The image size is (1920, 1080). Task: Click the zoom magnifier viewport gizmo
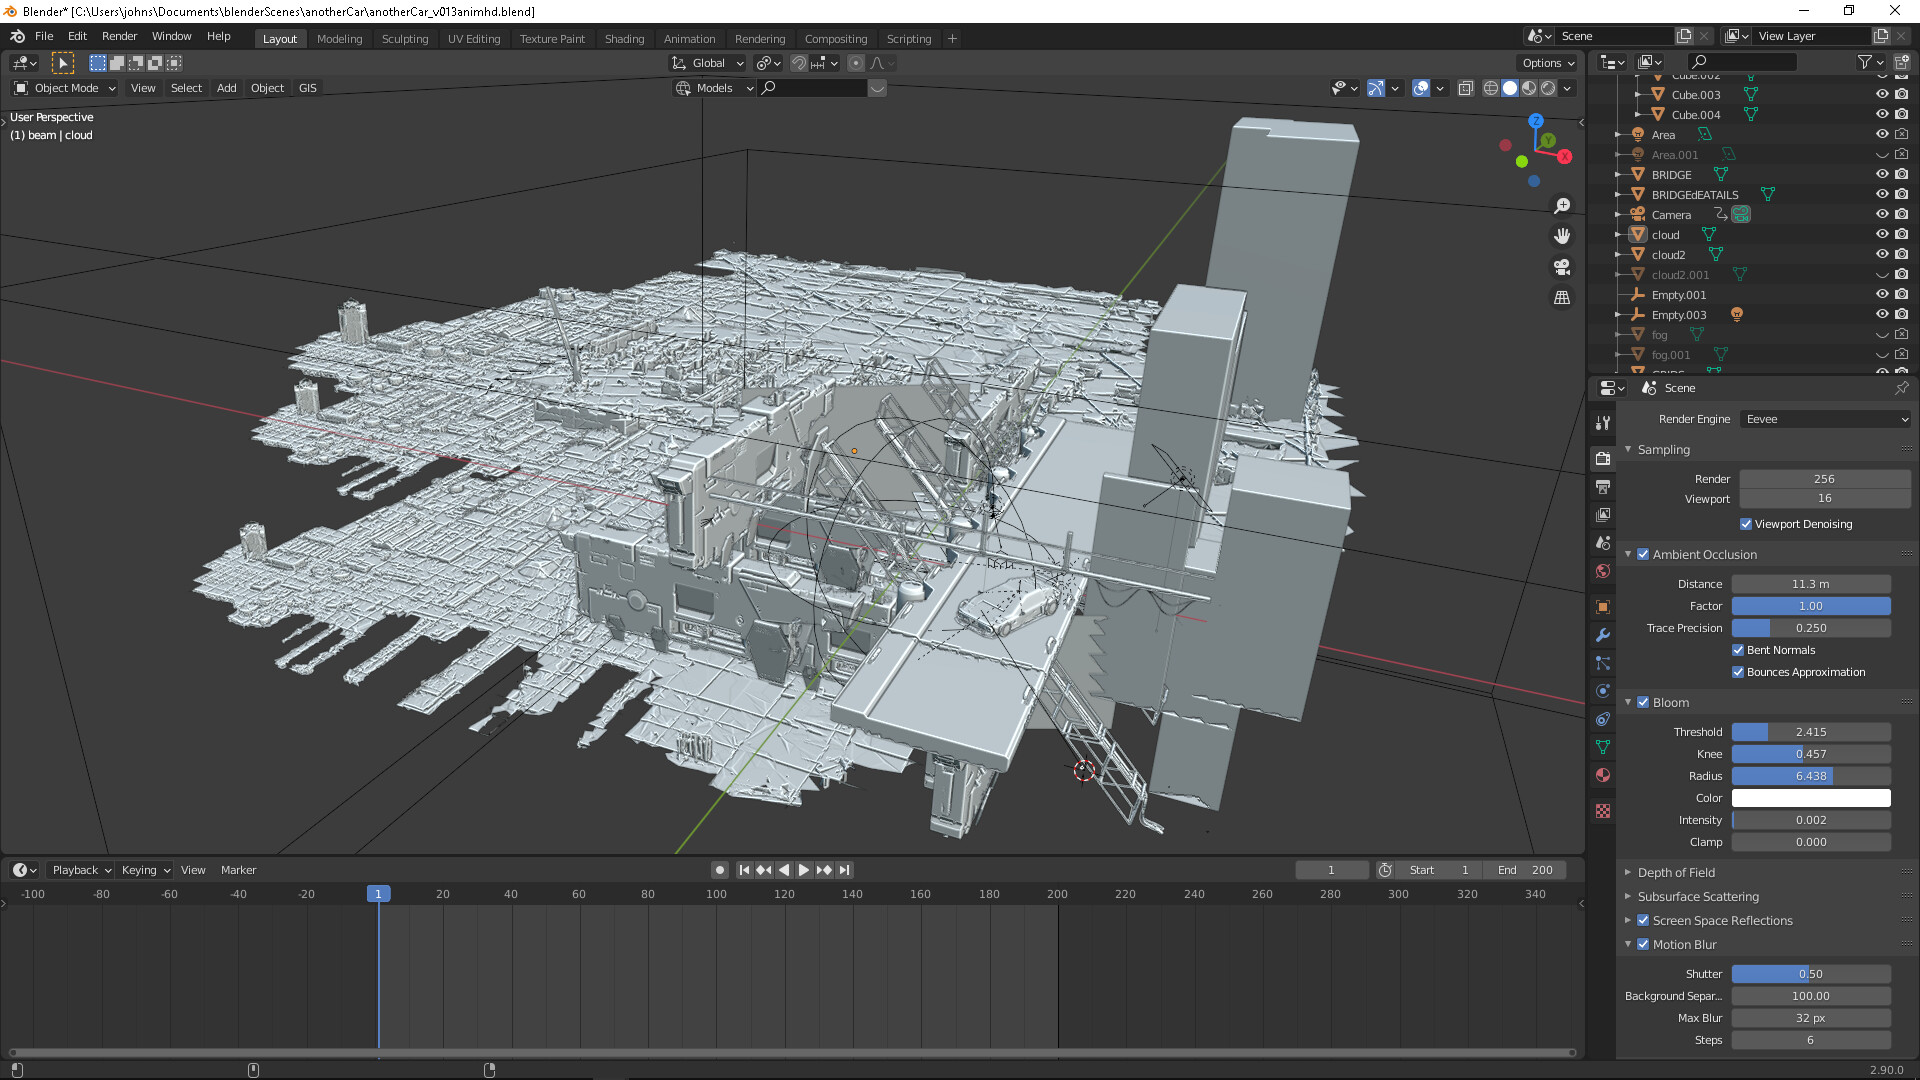(1561, 206)
